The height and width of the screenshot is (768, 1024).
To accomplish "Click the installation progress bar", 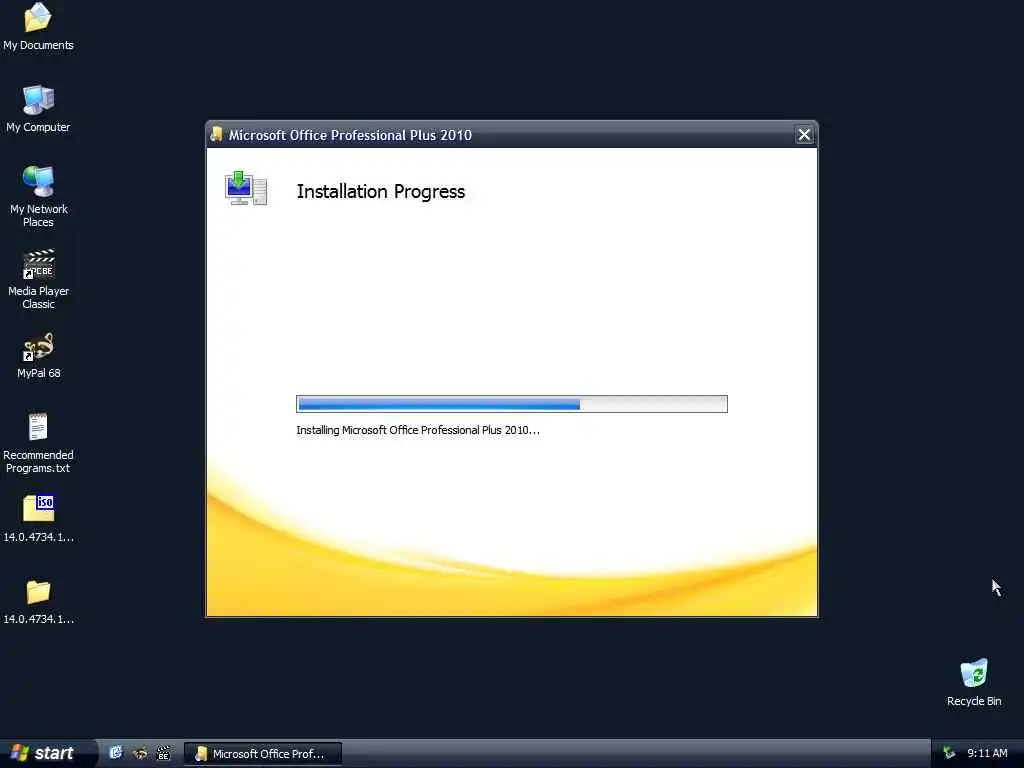I will tap(511, 404).
